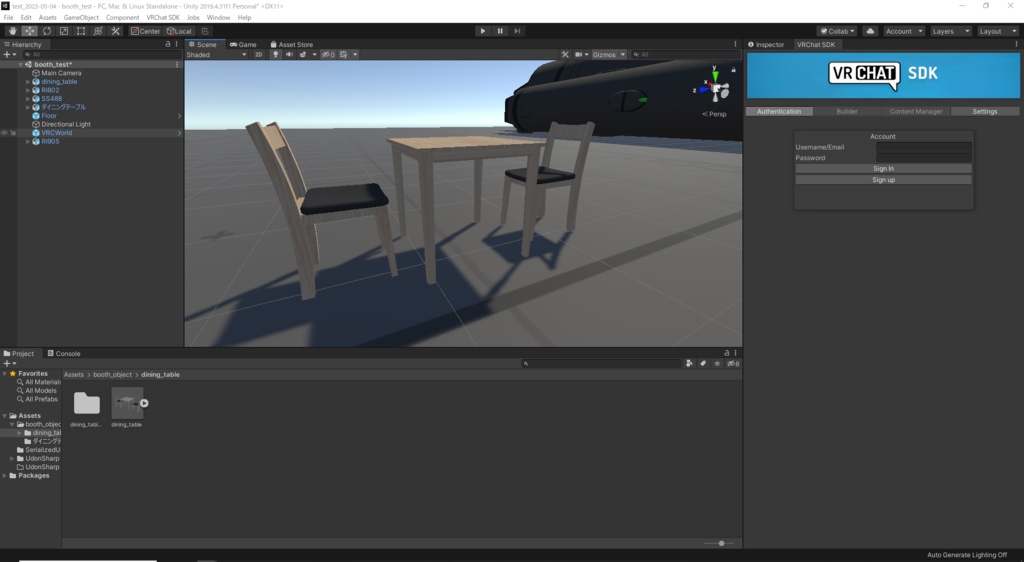Open Layout dropdown
Screen dimensions: 1024x562
coord(997,31)
